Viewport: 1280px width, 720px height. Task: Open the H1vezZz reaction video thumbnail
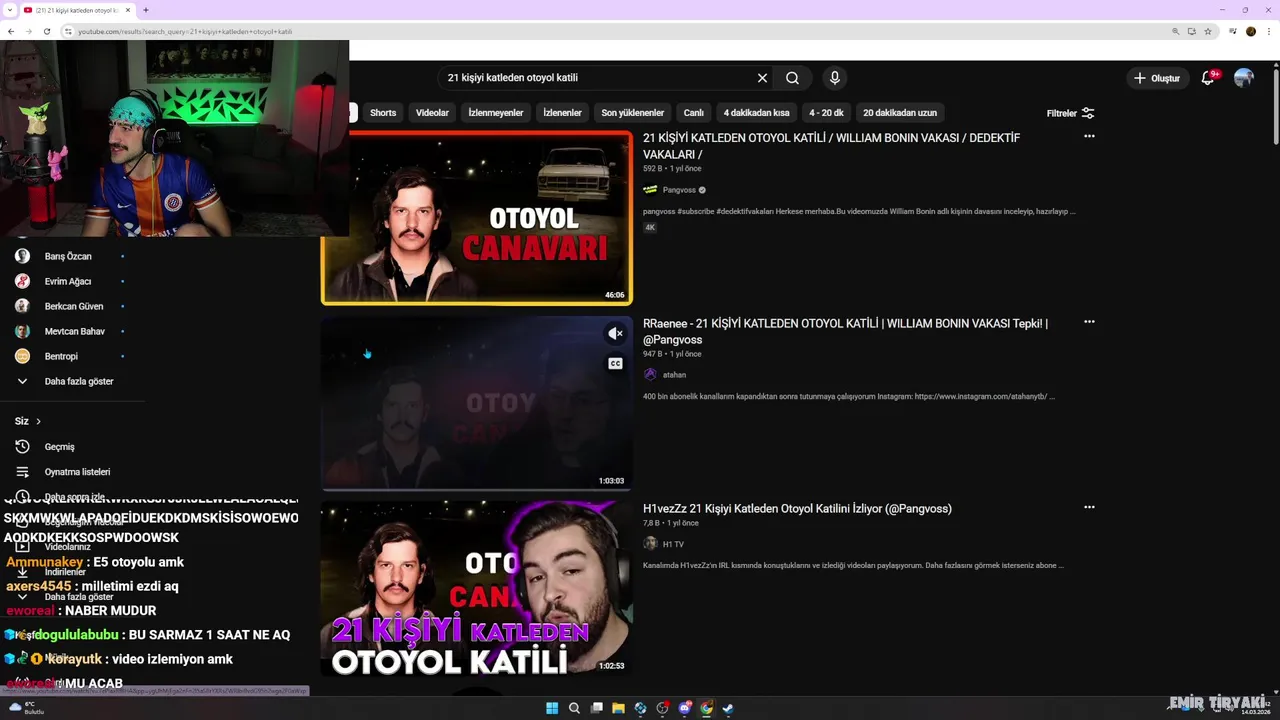point(477,588)
